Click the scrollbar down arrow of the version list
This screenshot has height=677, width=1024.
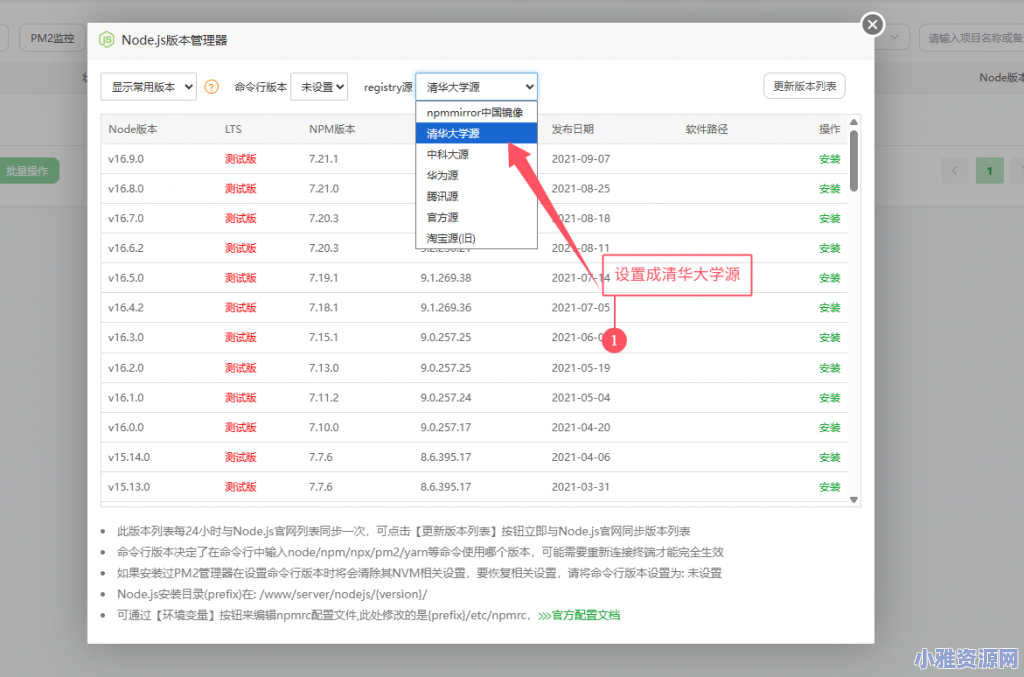coord(853,499)
